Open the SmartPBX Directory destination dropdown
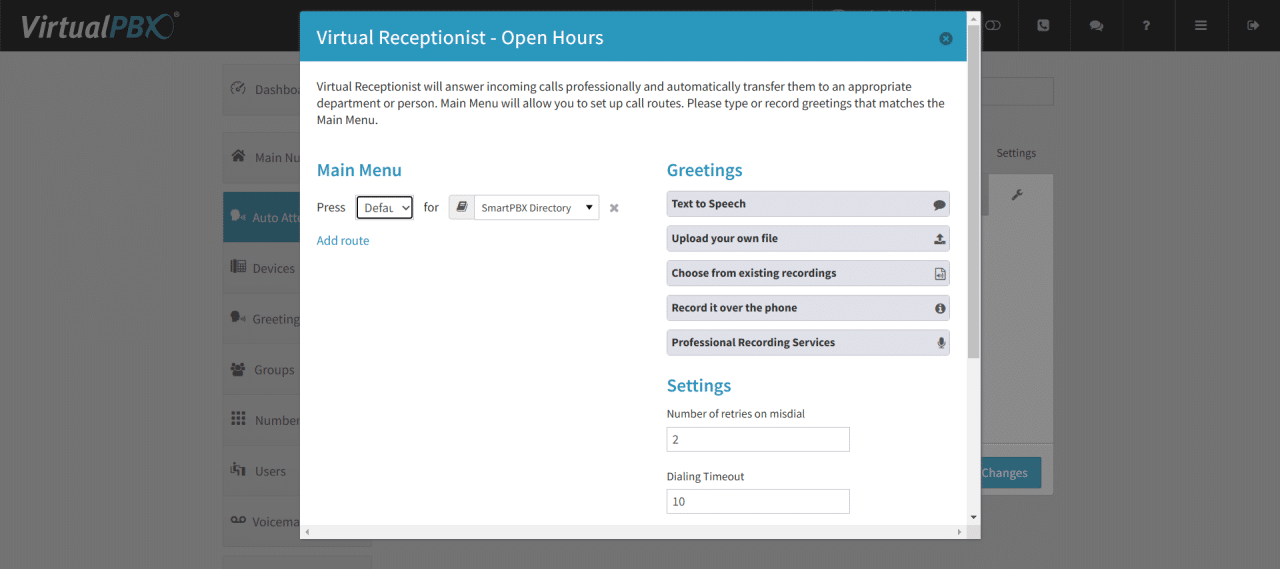This screenshot has width=1280, height=569. click(x=537, y=208)
